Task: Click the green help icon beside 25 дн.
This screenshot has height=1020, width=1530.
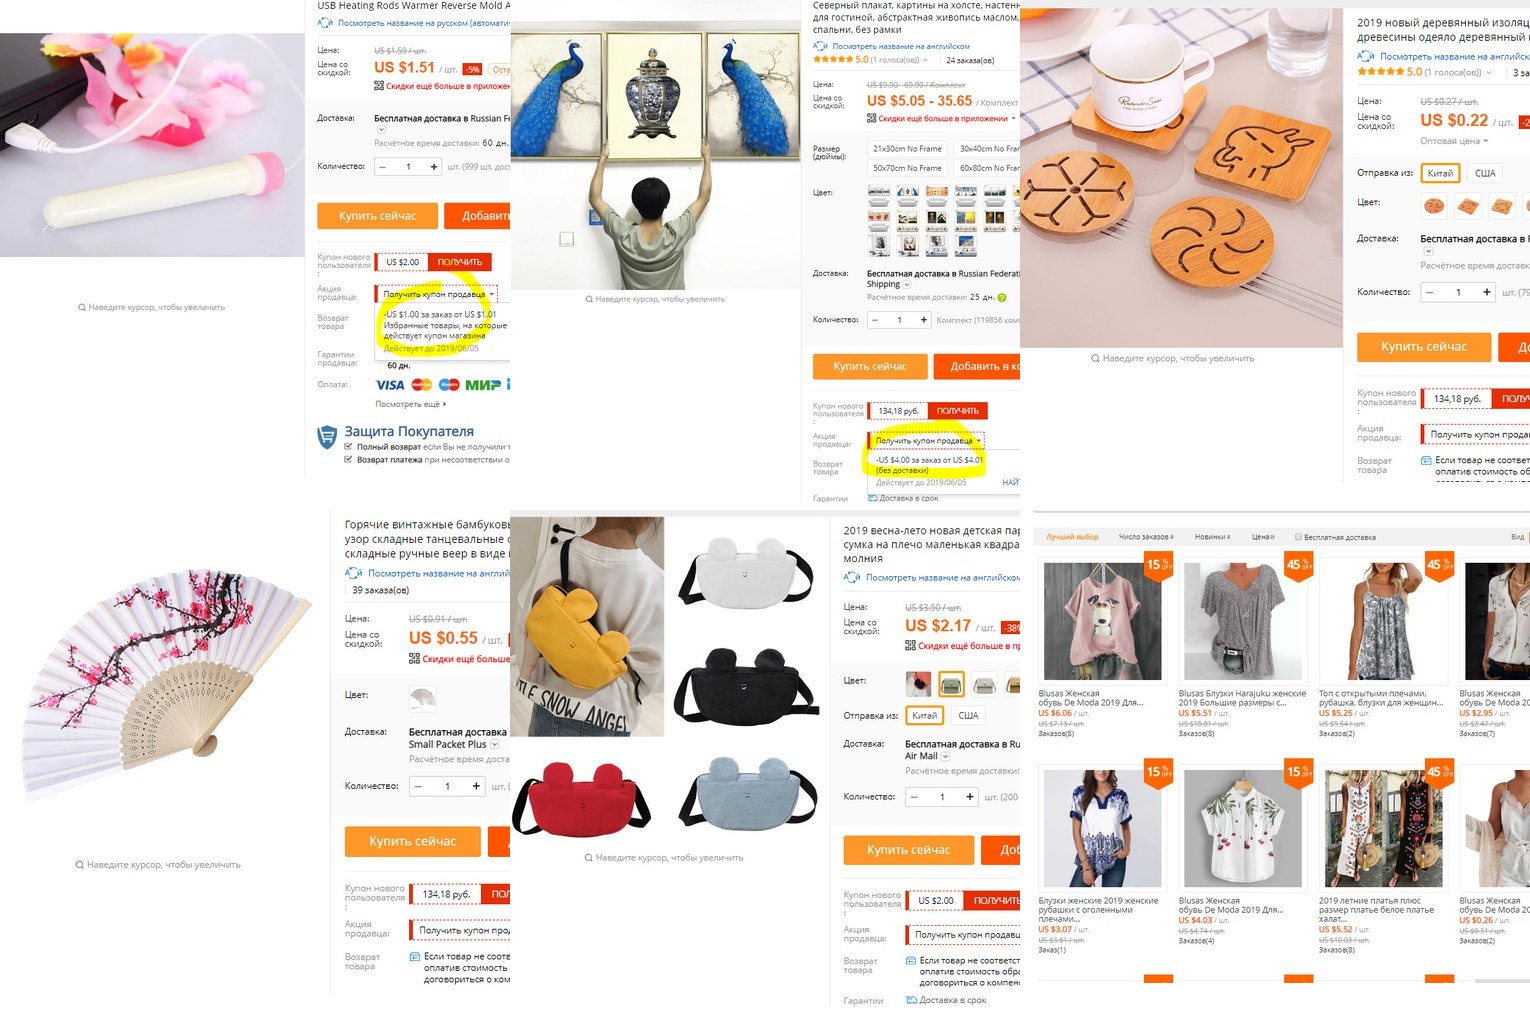Action: (1001, 297)
